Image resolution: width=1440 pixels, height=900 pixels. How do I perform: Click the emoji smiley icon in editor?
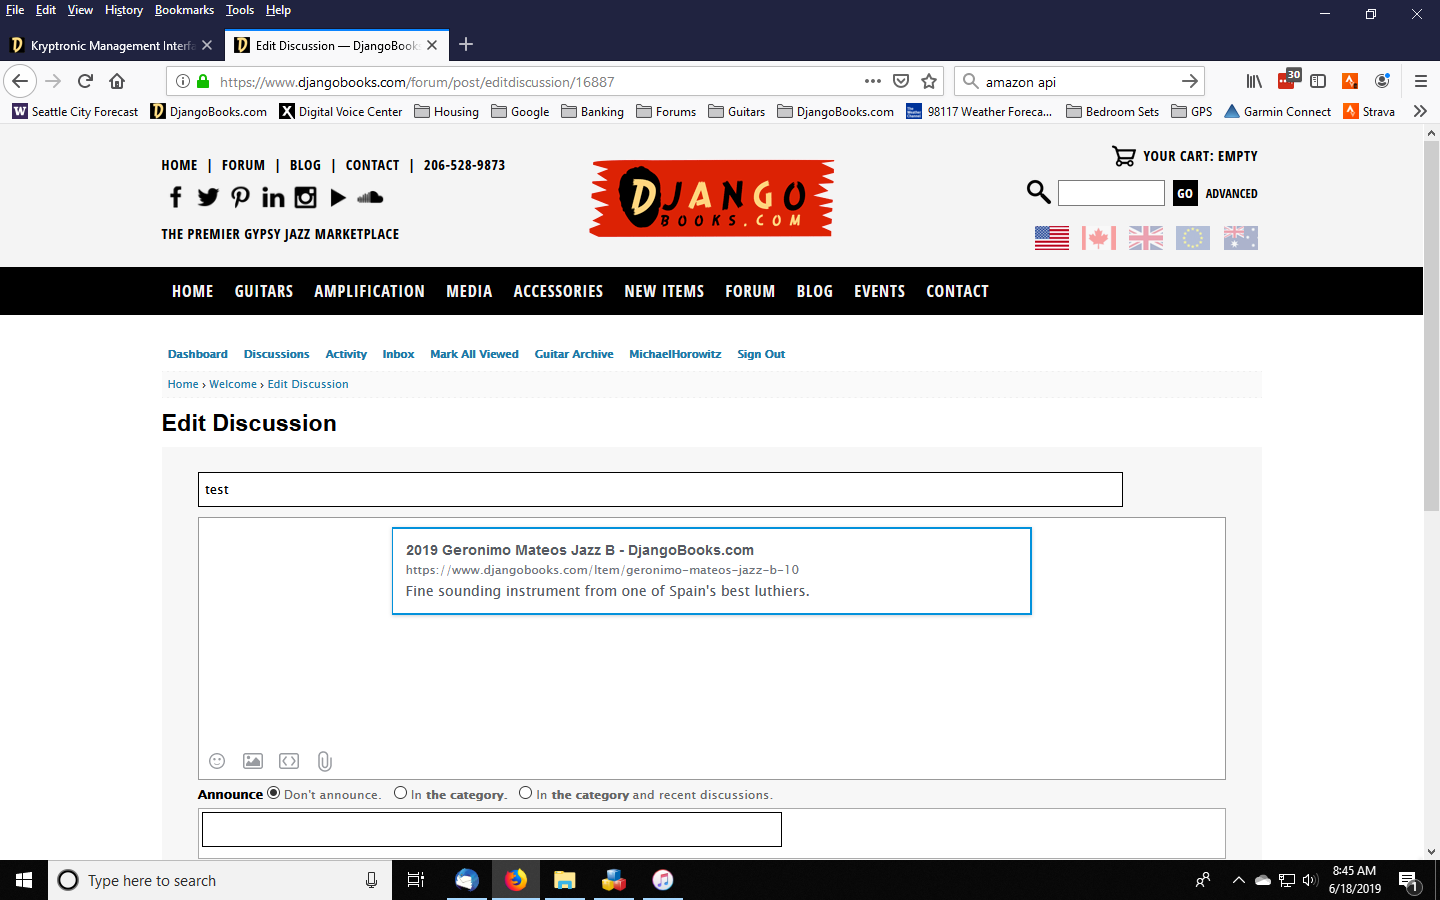pyautogui.click(x=217, y=761)
